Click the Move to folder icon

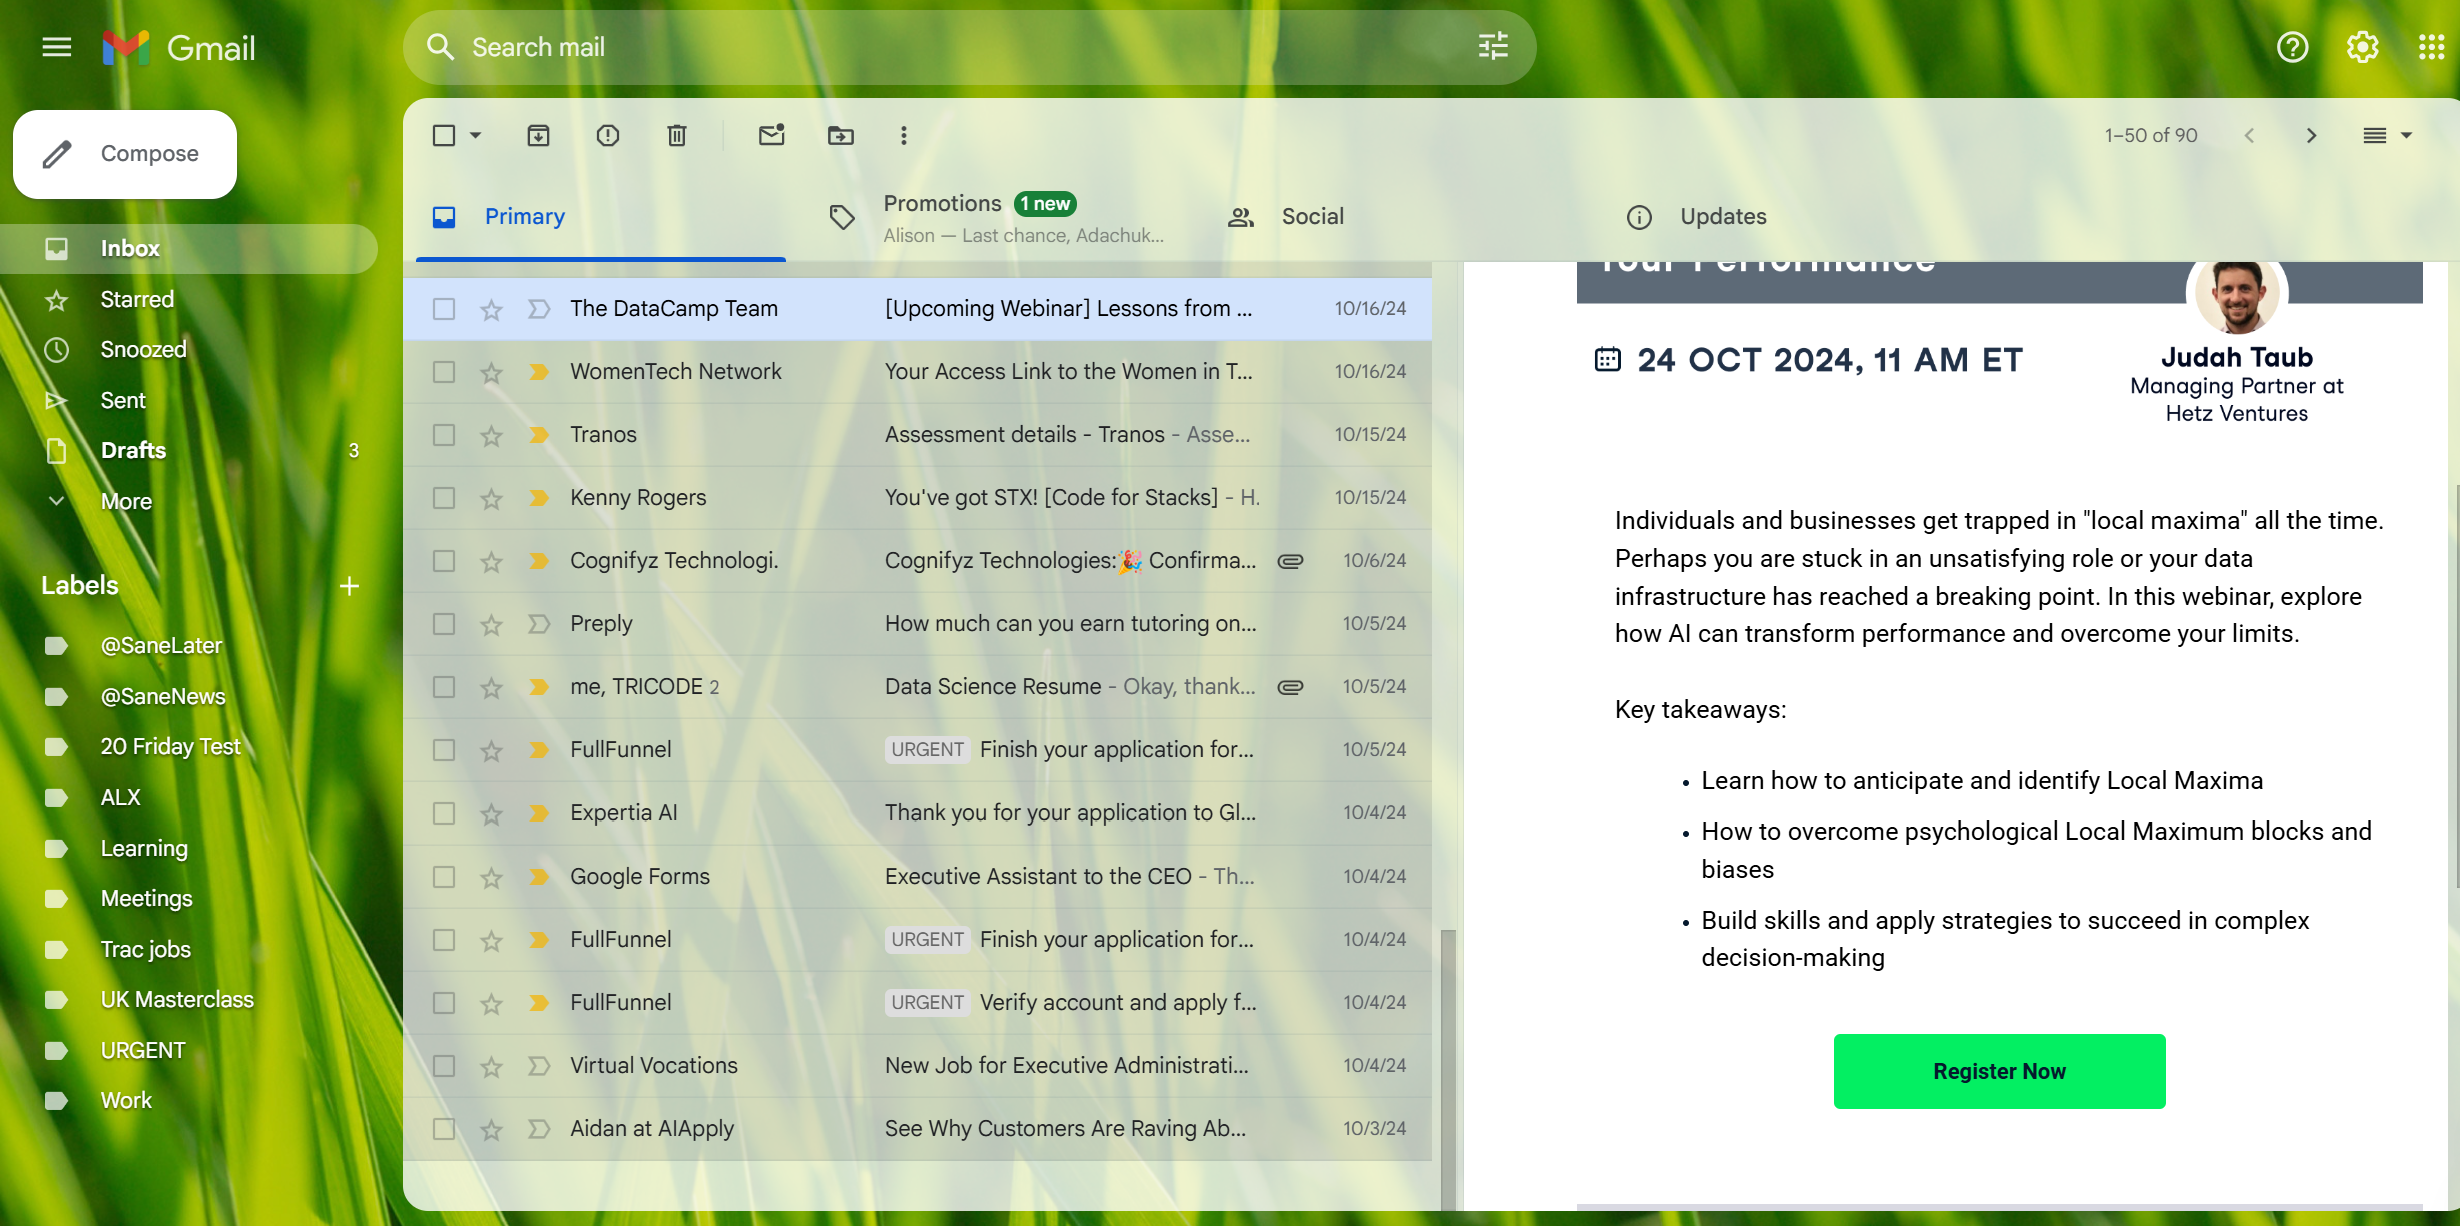tap(841, 135)
